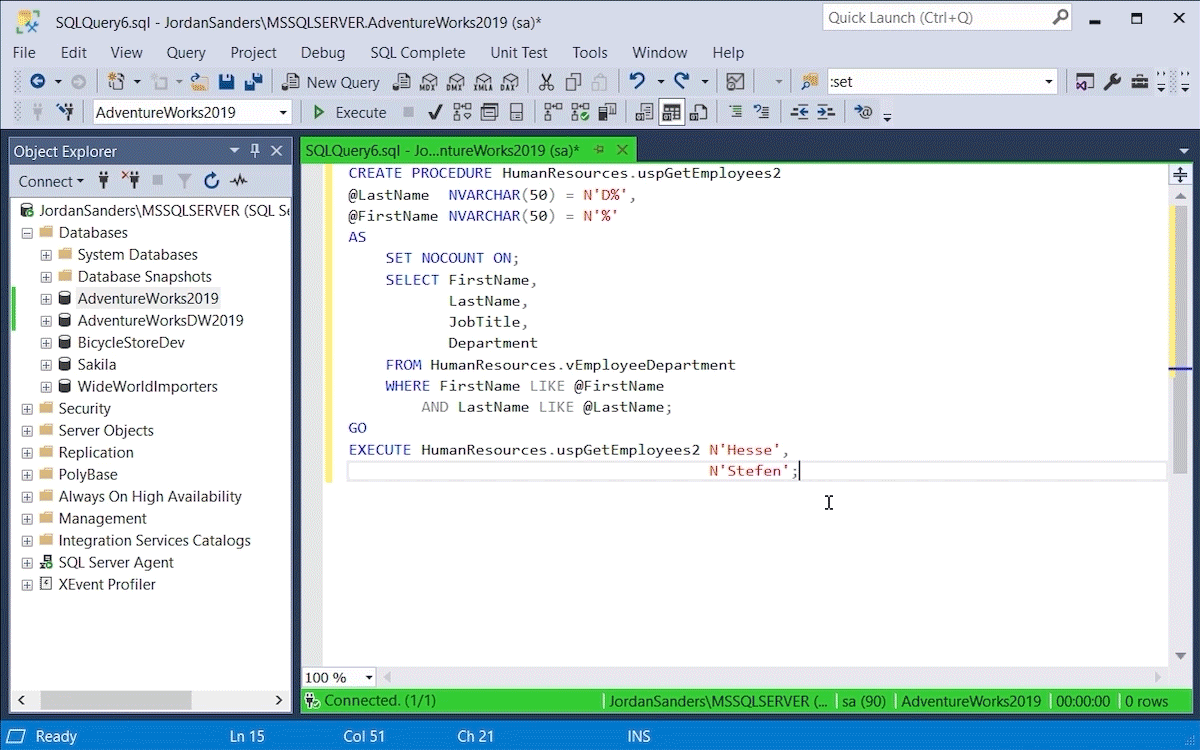Click the Cut scissors icon
The height and width of the screenshot is (750, 1200).
546,82
